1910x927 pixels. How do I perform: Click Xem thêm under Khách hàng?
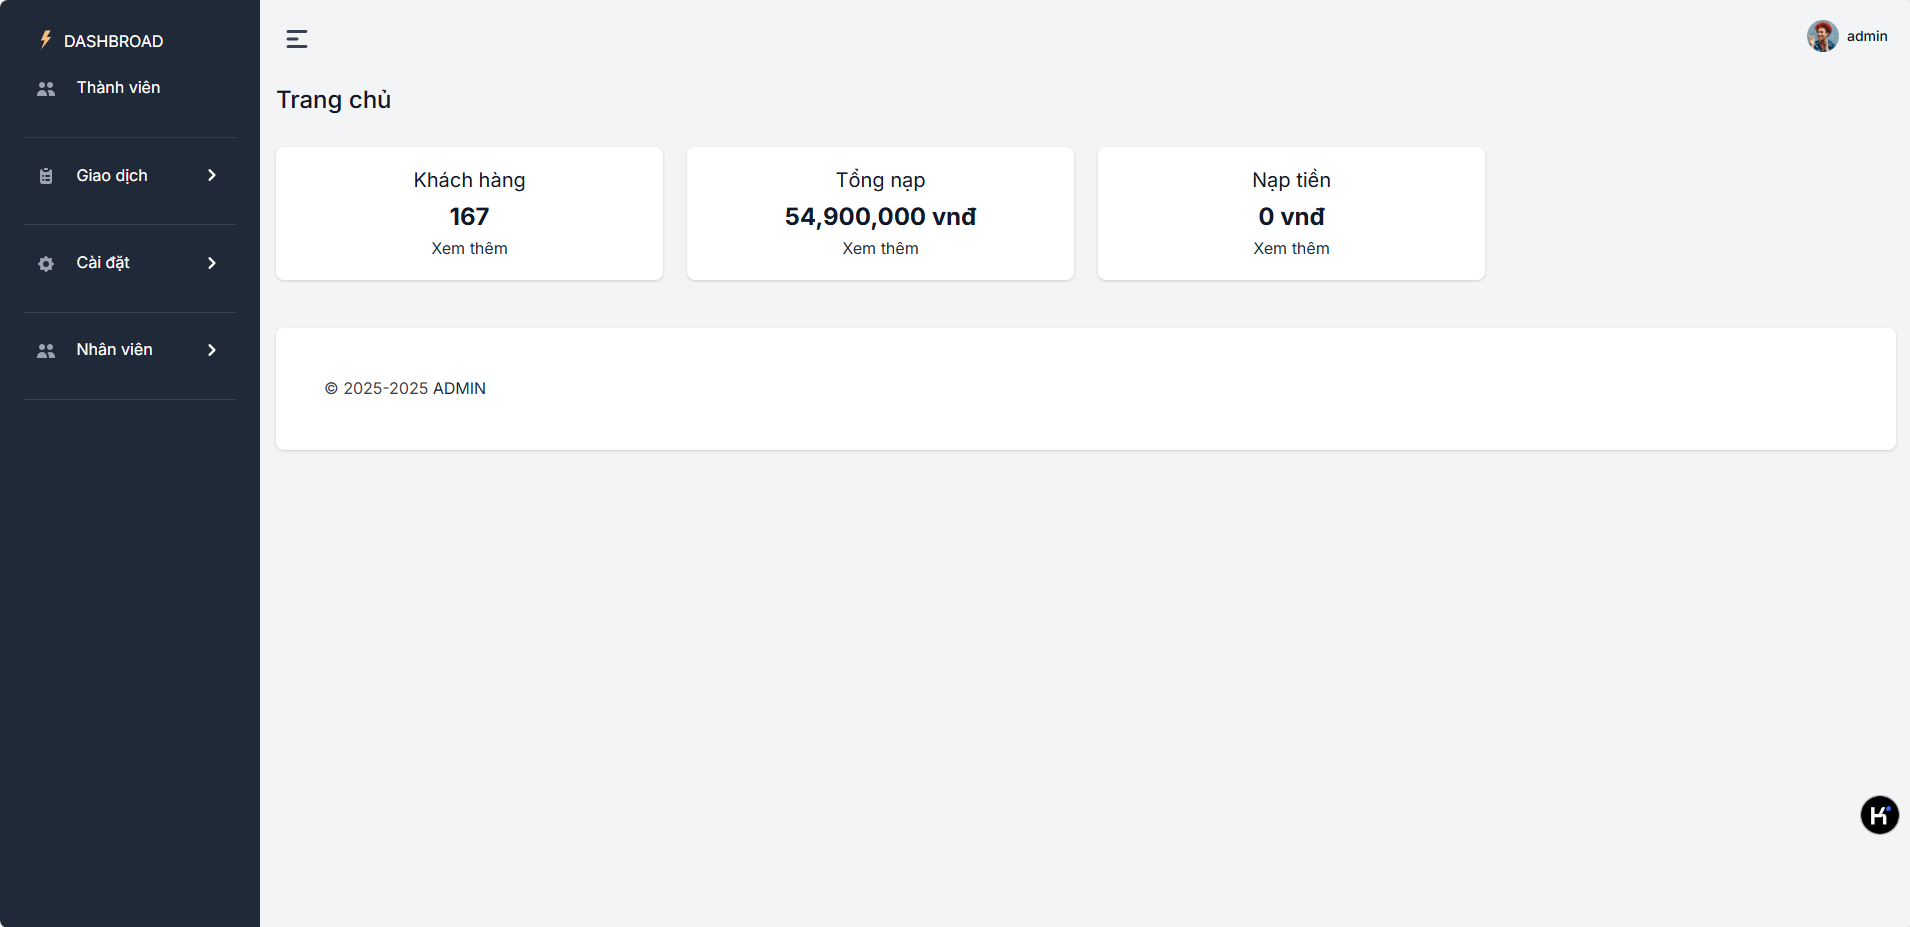point(469,249)
